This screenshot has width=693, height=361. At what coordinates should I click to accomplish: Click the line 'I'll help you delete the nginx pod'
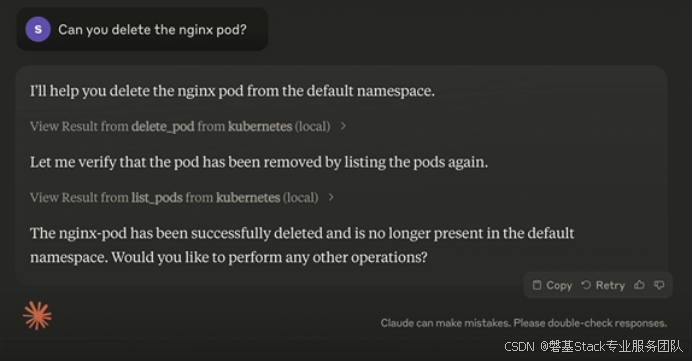pos(232,91)
